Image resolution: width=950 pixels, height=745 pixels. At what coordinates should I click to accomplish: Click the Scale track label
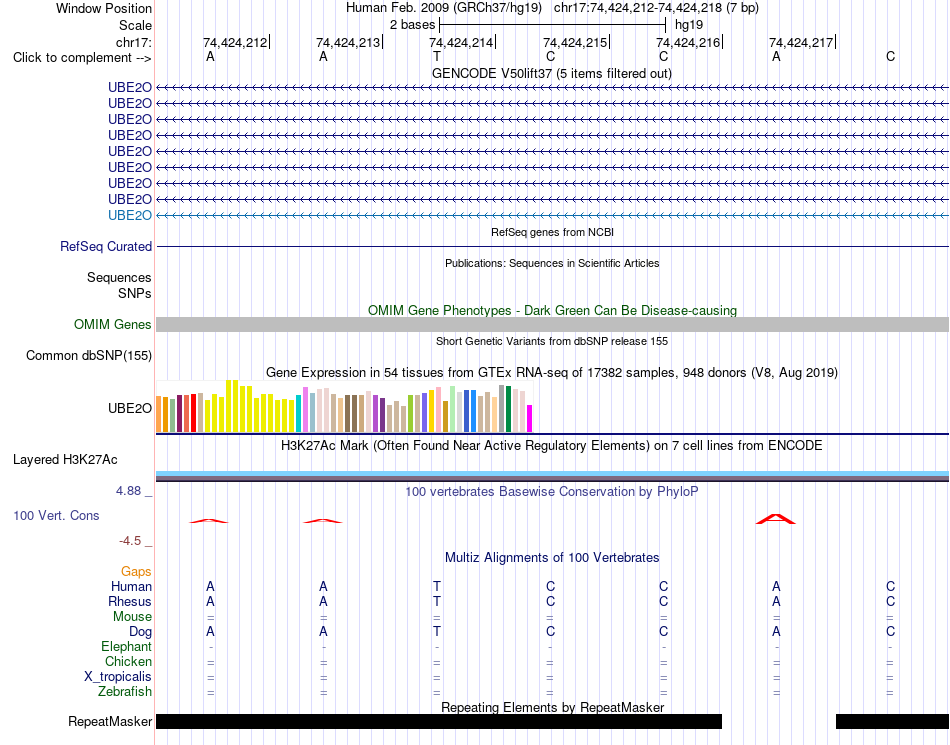[x=135, y=25]
